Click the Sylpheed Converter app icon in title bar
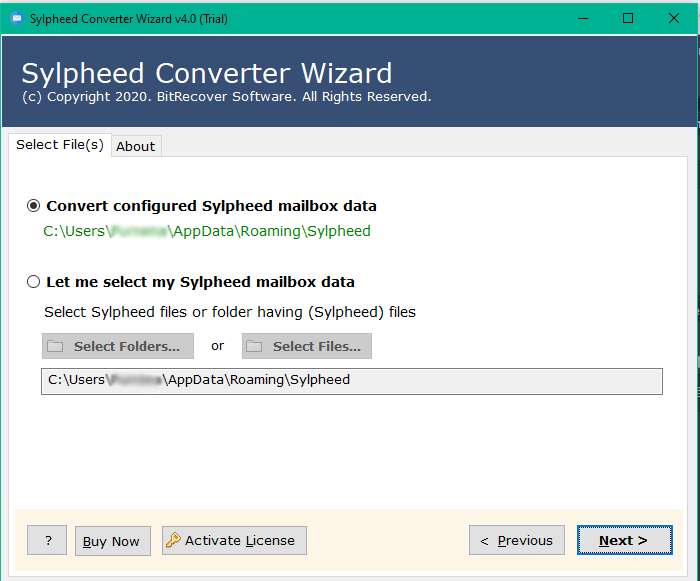The height and width of the screenshot is (581, 700). [x=16, y=18]
